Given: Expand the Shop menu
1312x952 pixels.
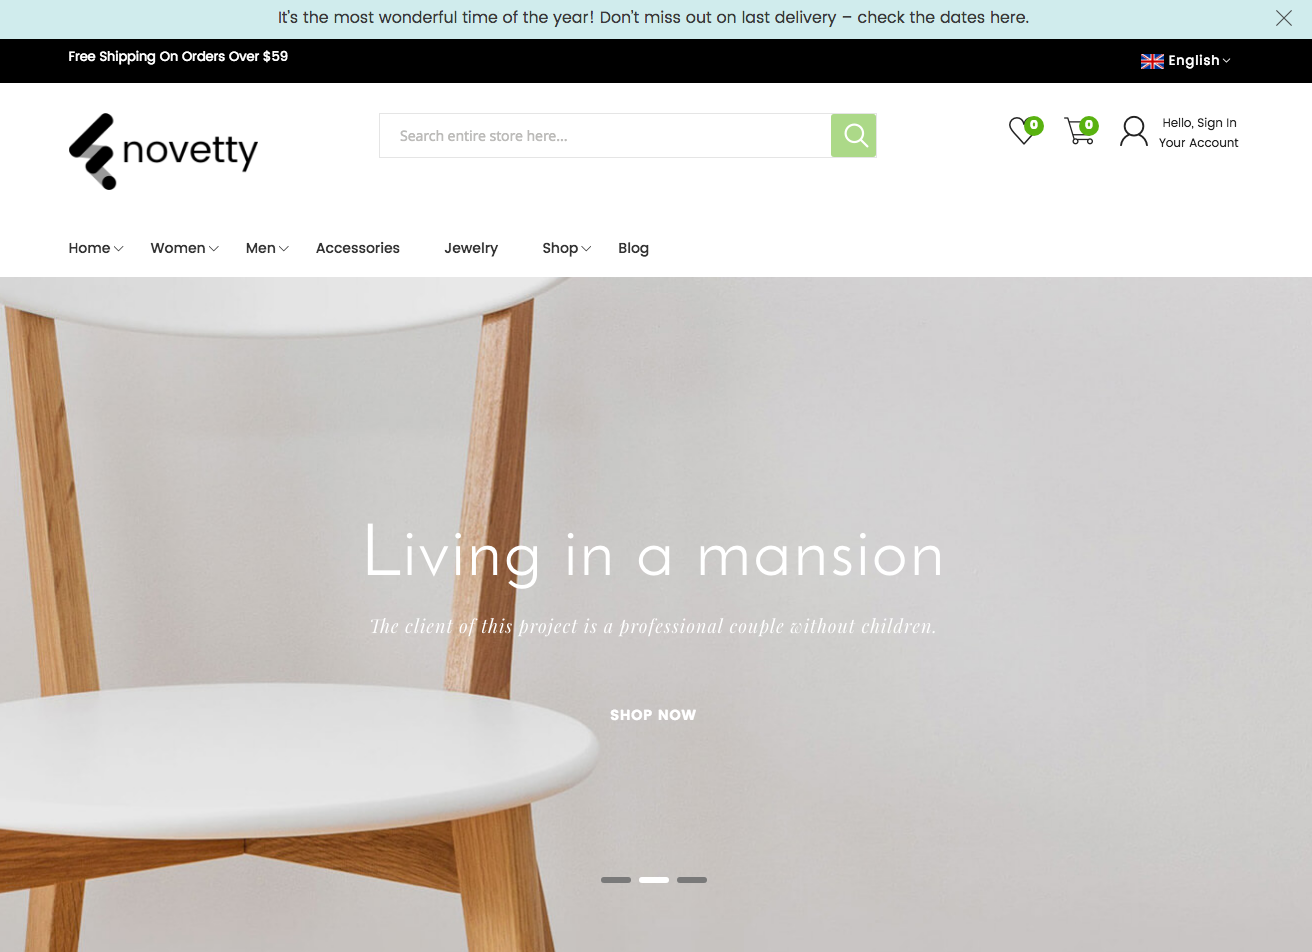Looking at the screenshot, I should coord(567,248).
